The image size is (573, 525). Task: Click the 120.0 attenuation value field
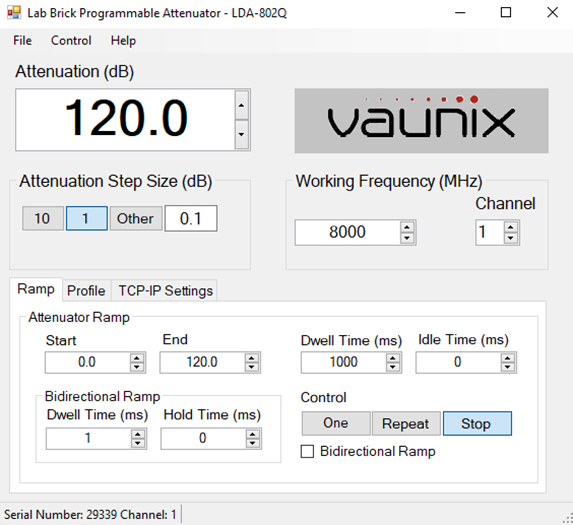coord(125,119)
